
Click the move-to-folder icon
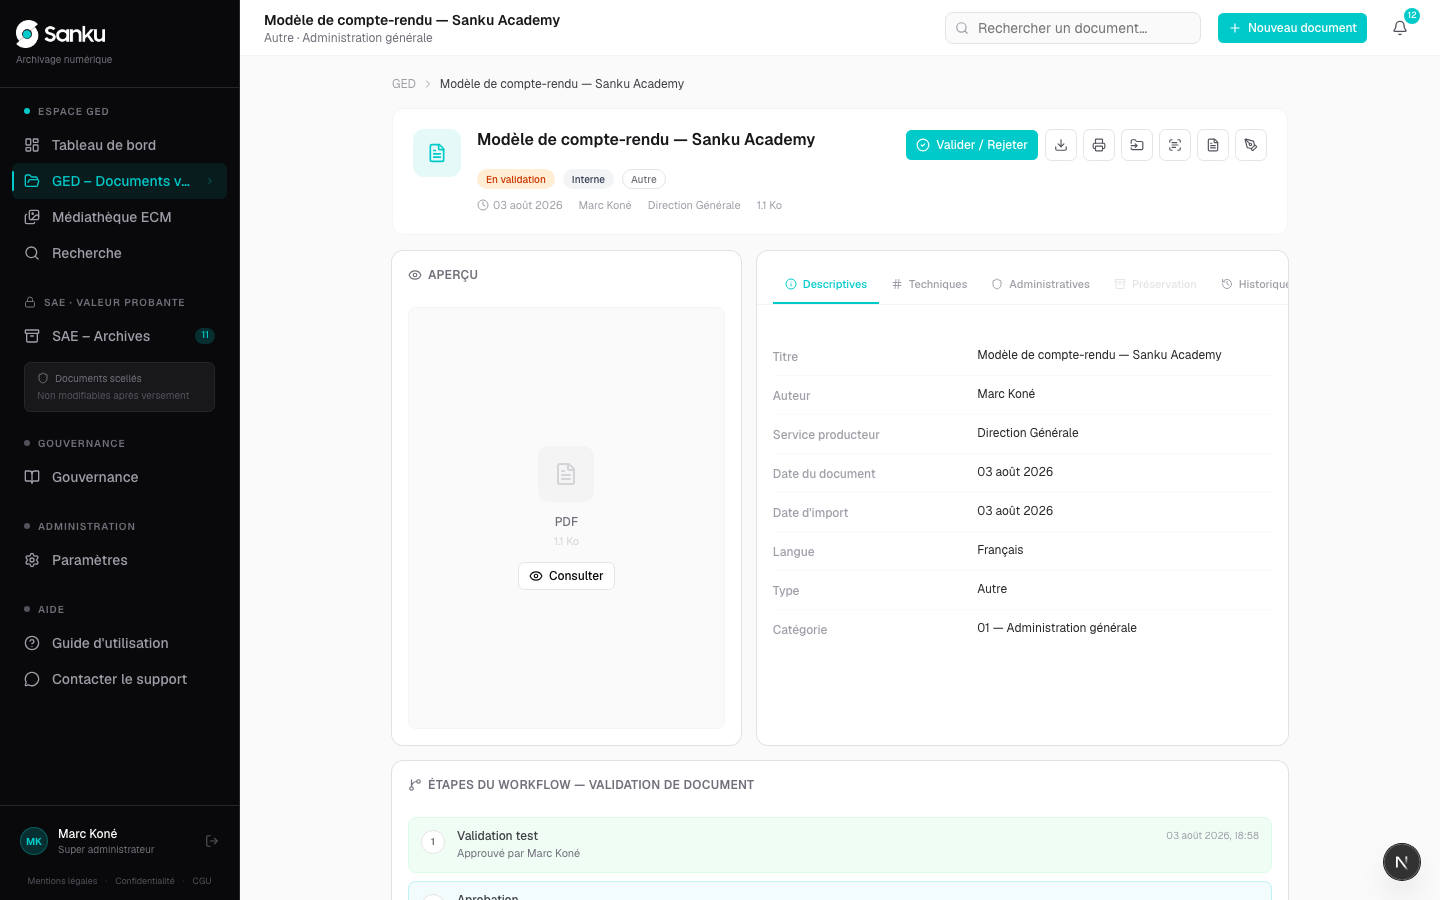[1137, 145]
